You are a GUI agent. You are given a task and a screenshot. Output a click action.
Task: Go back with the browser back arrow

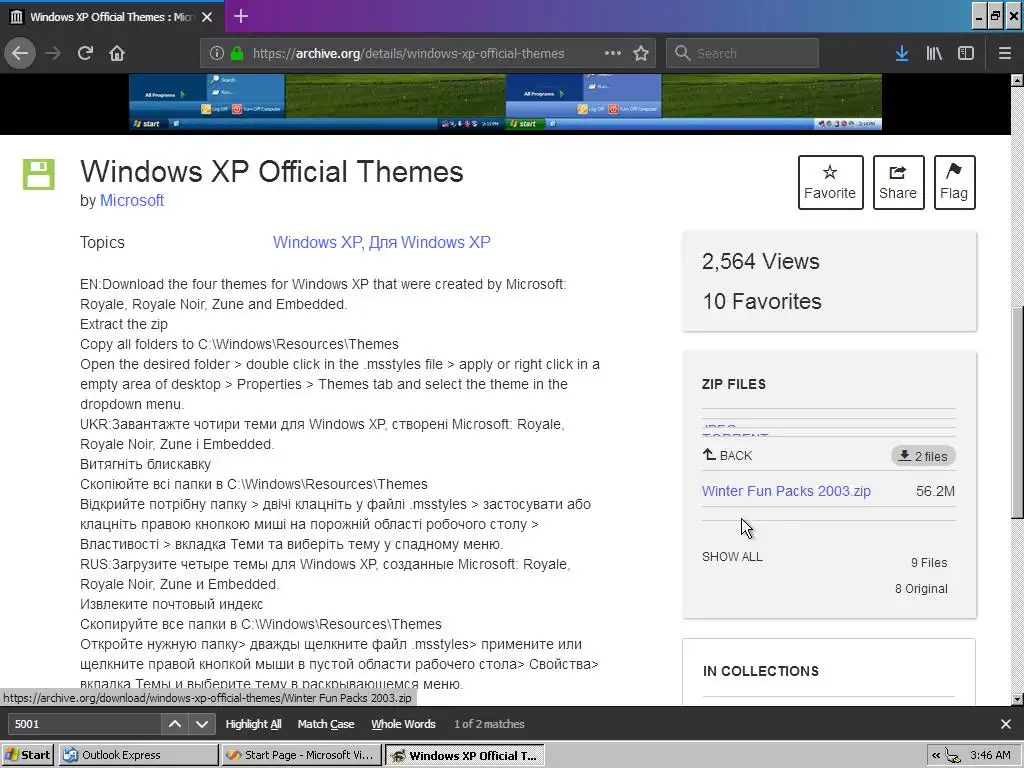click(20, 53)
